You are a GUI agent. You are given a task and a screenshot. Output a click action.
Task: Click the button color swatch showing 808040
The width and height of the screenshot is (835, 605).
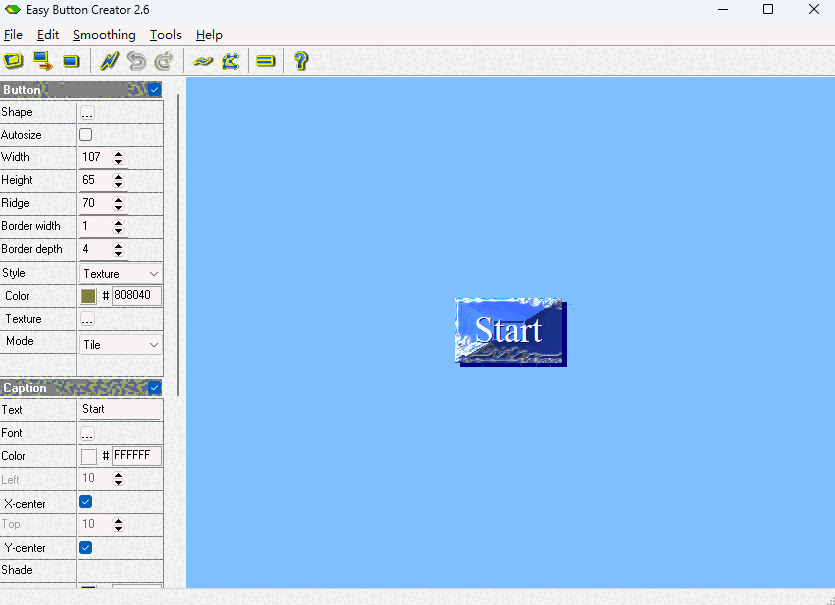click(x=88, y=296)
